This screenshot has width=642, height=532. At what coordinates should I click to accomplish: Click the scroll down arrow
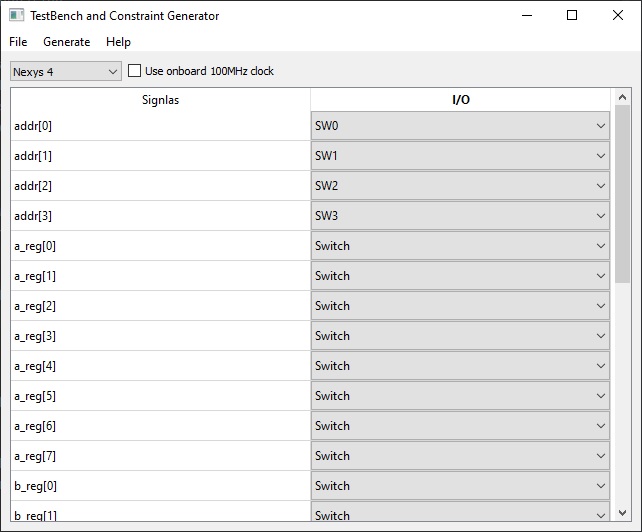(622, 513)
